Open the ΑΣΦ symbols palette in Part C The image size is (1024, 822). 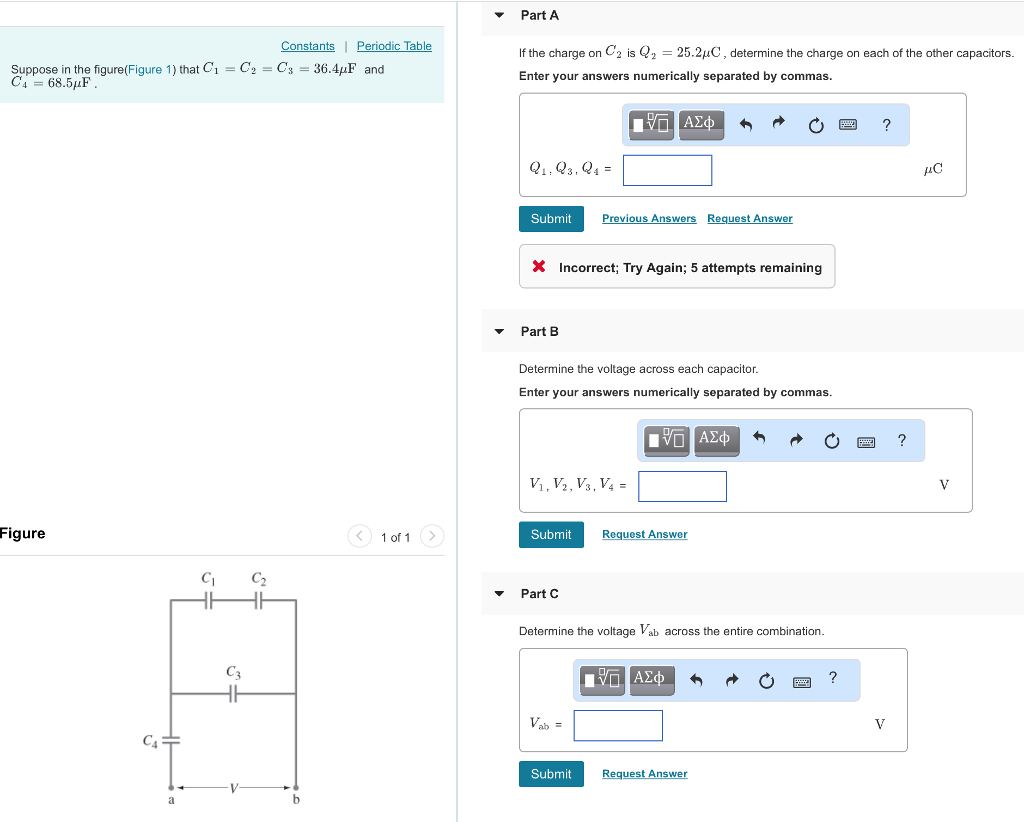[x=651, y=679]
